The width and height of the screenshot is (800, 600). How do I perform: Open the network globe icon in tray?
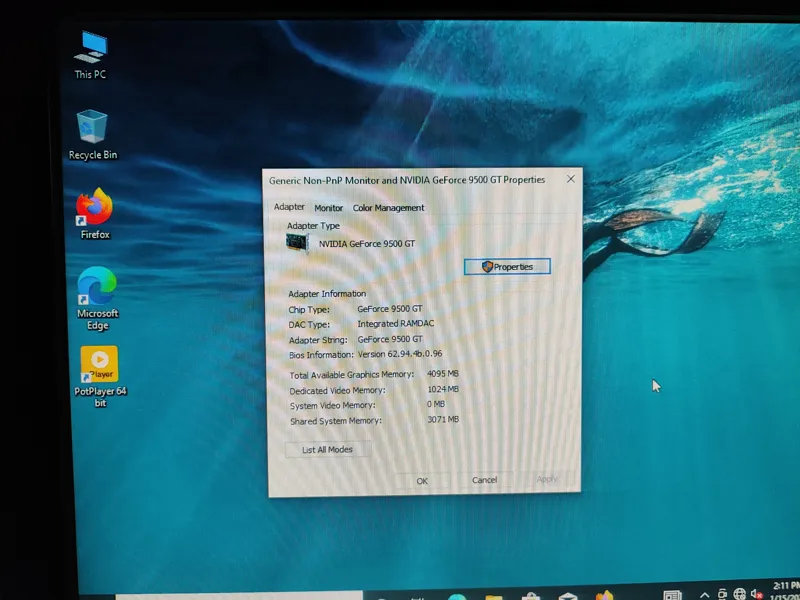[x=739, y=593]
